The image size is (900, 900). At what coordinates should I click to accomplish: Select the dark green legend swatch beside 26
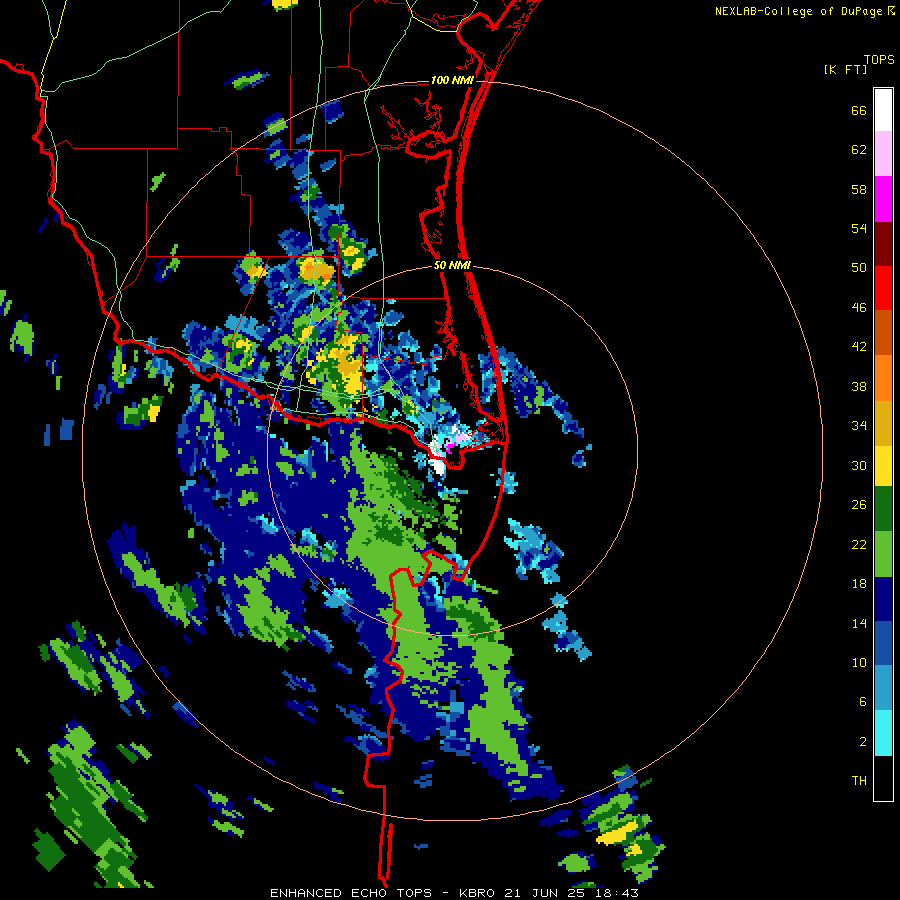(883, 509)
